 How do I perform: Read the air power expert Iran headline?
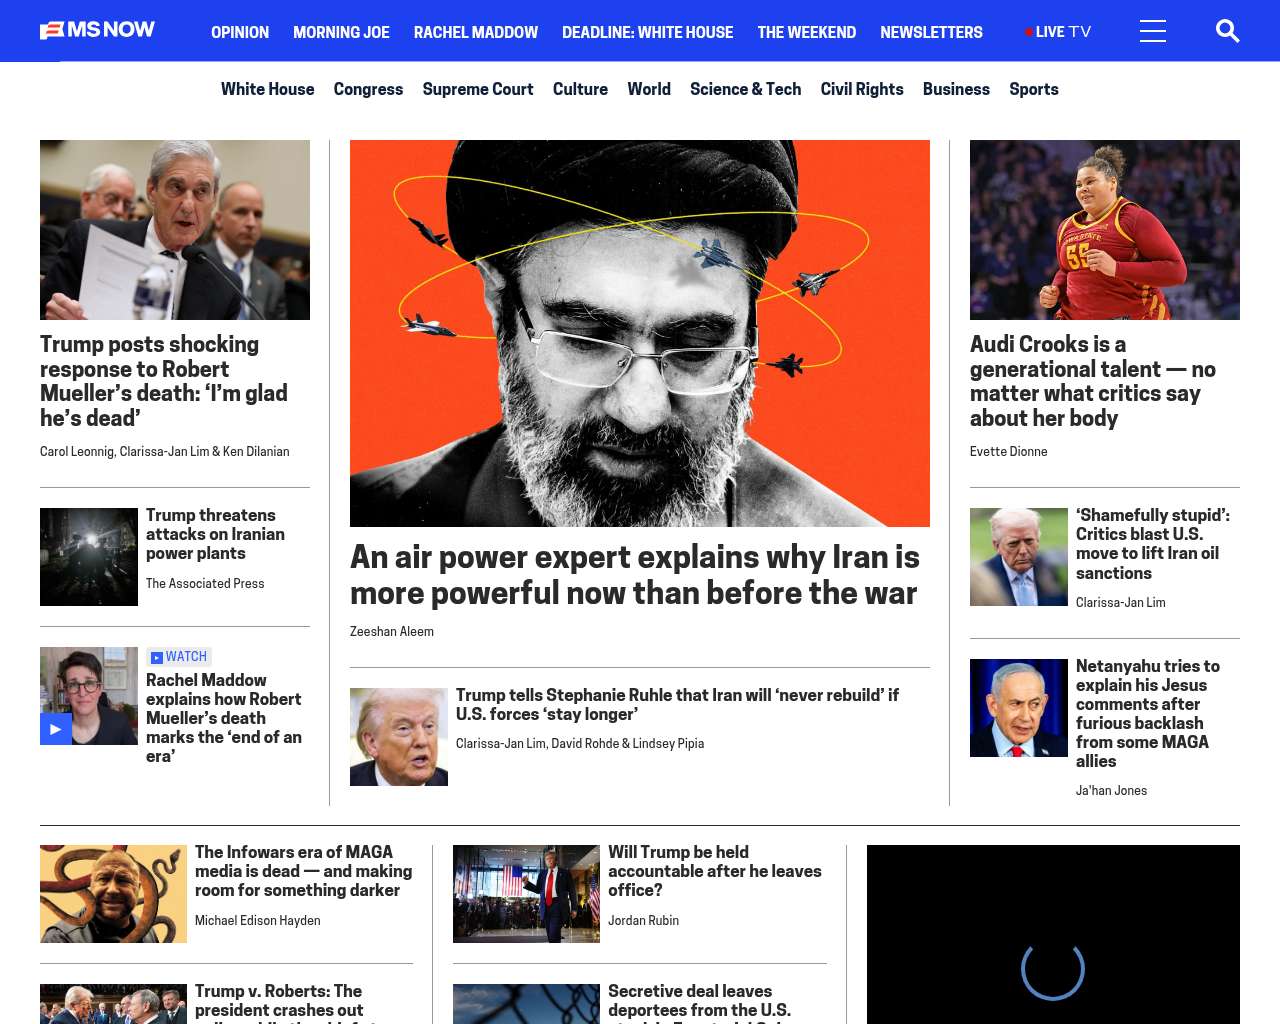pos(635,575)
